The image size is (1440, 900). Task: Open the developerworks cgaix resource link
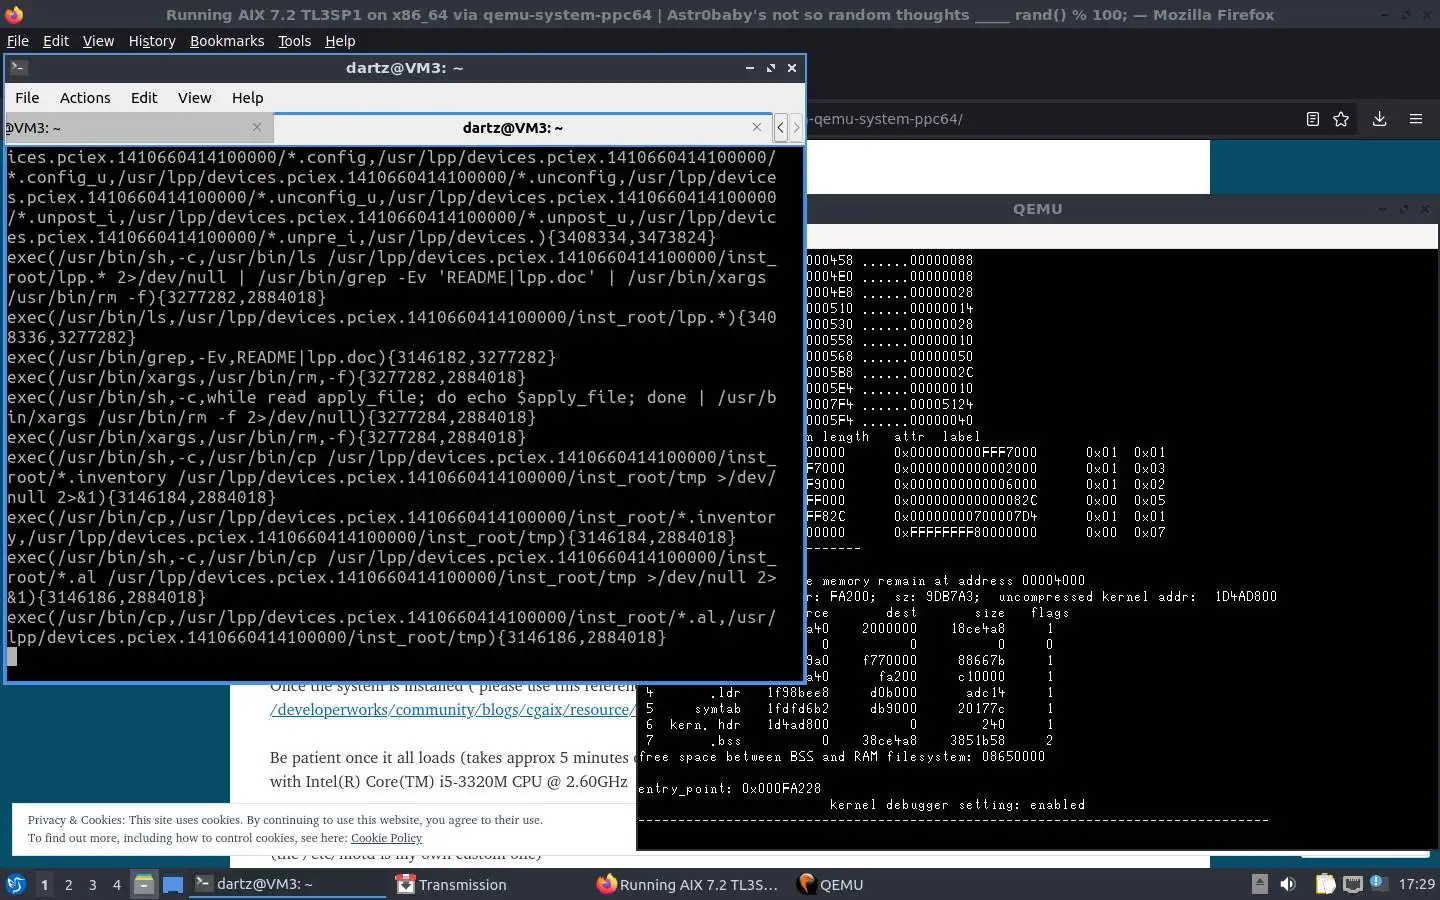[452, 710]
